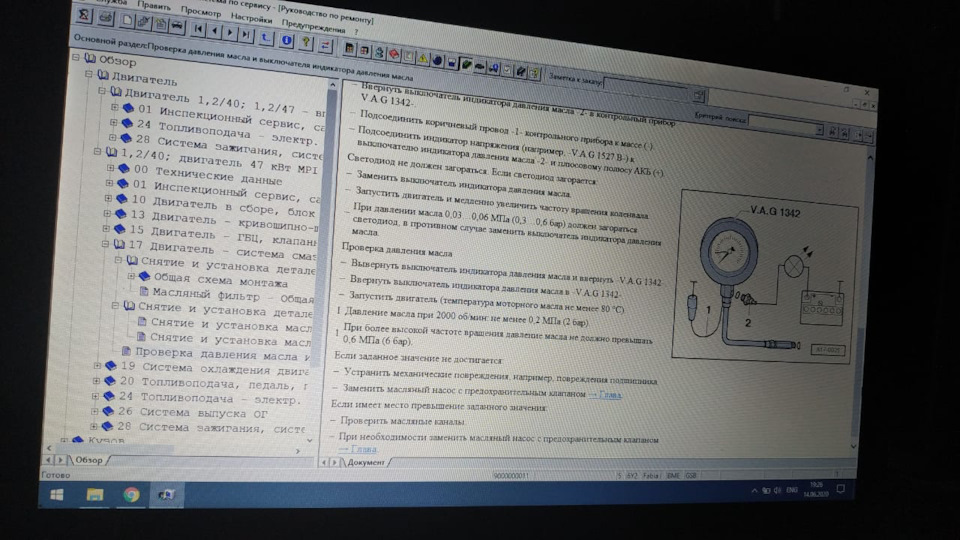Click the ELSA app icon in taskbar

[x=166, y=495]
